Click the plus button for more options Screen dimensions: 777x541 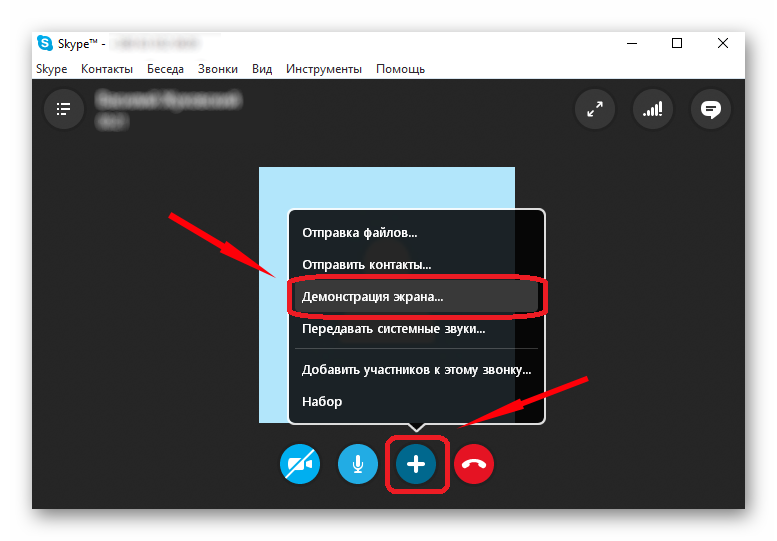coord(416,464)
